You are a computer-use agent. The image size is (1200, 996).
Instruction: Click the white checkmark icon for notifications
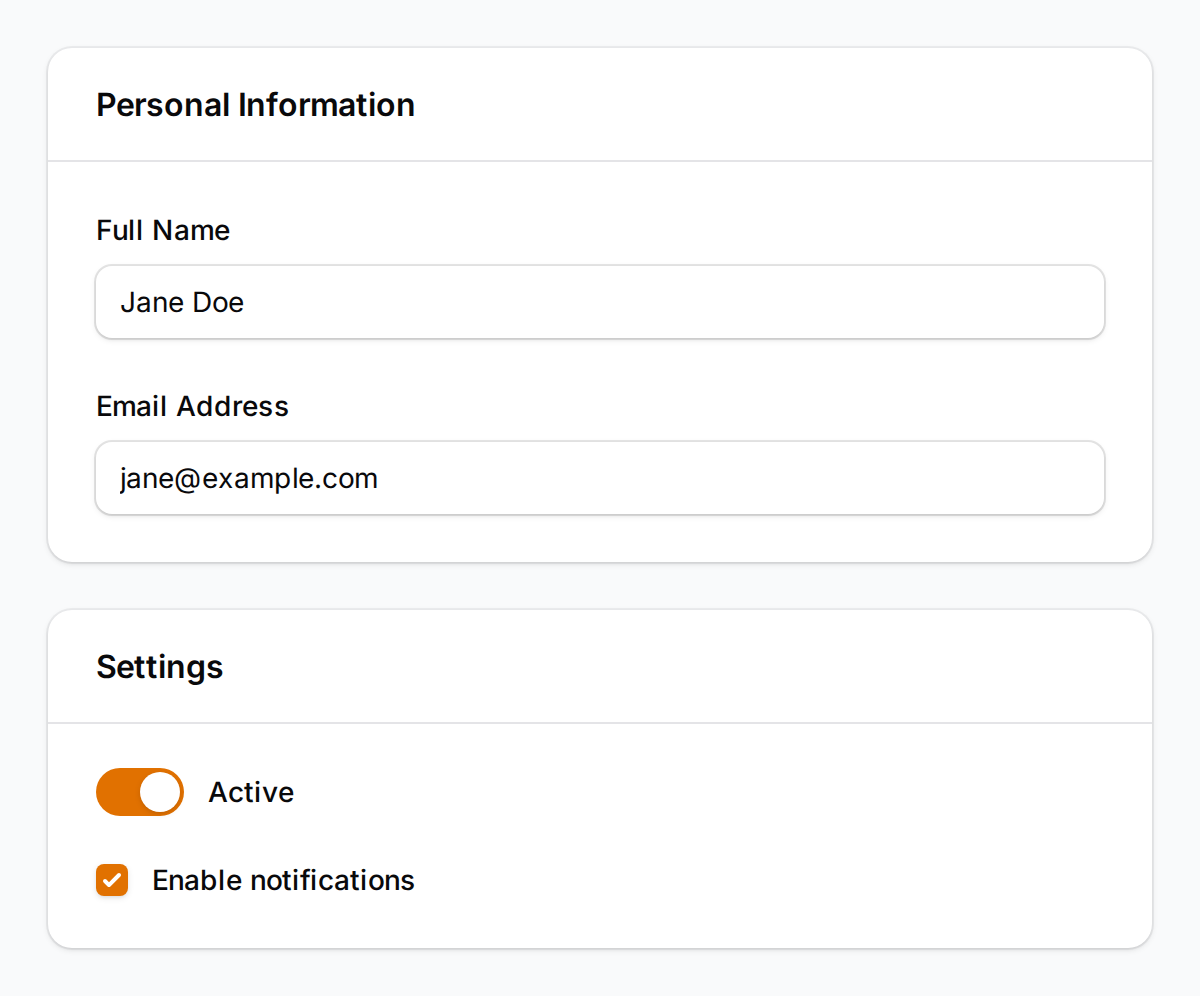click(112, 880)
